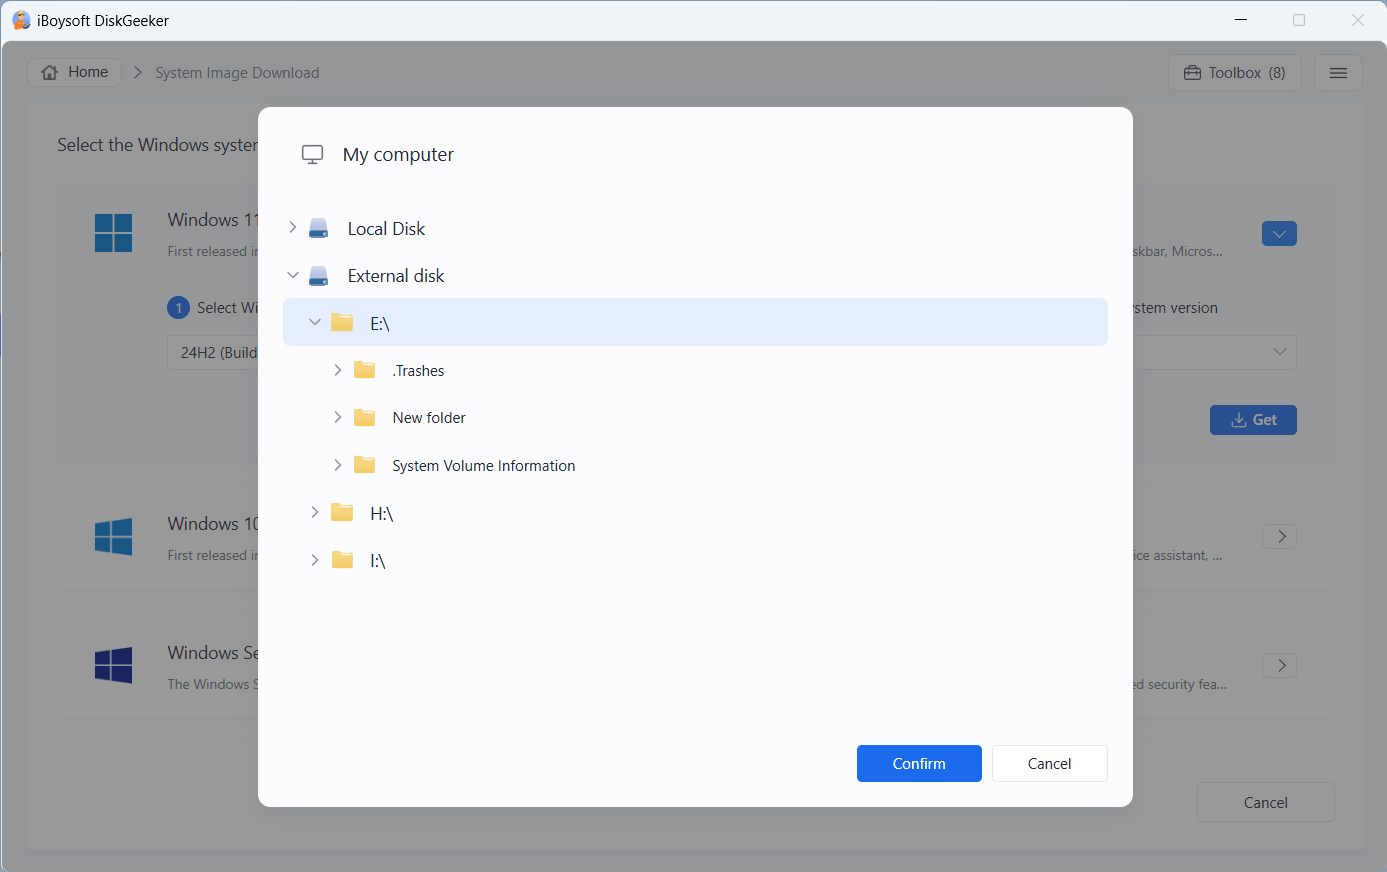Screen dimensions: 1387x872
Task: Collapse the External disk tree node
Action: 292,275
